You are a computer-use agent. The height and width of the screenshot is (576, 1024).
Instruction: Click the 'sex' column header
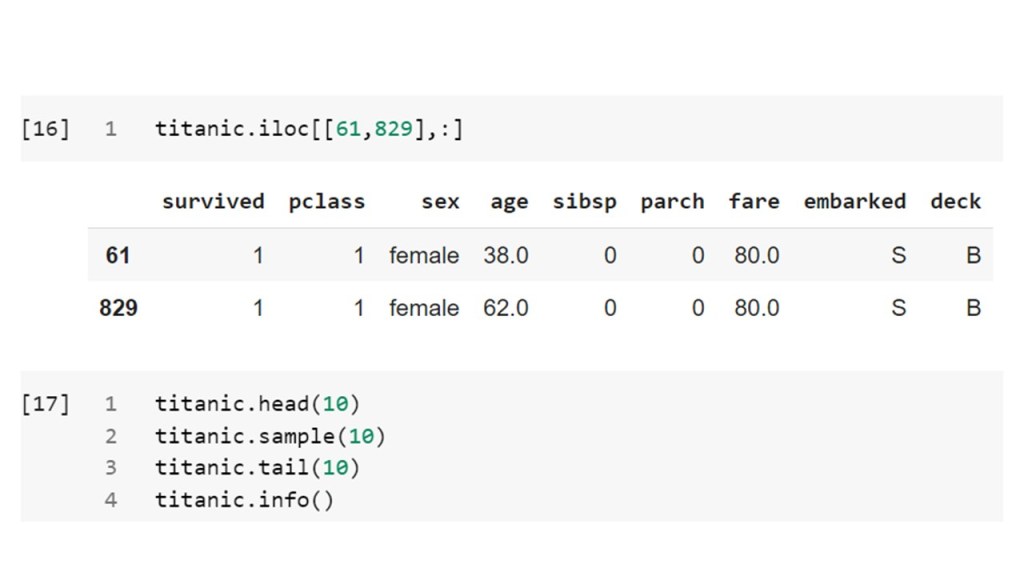click(x=440, y=201)
